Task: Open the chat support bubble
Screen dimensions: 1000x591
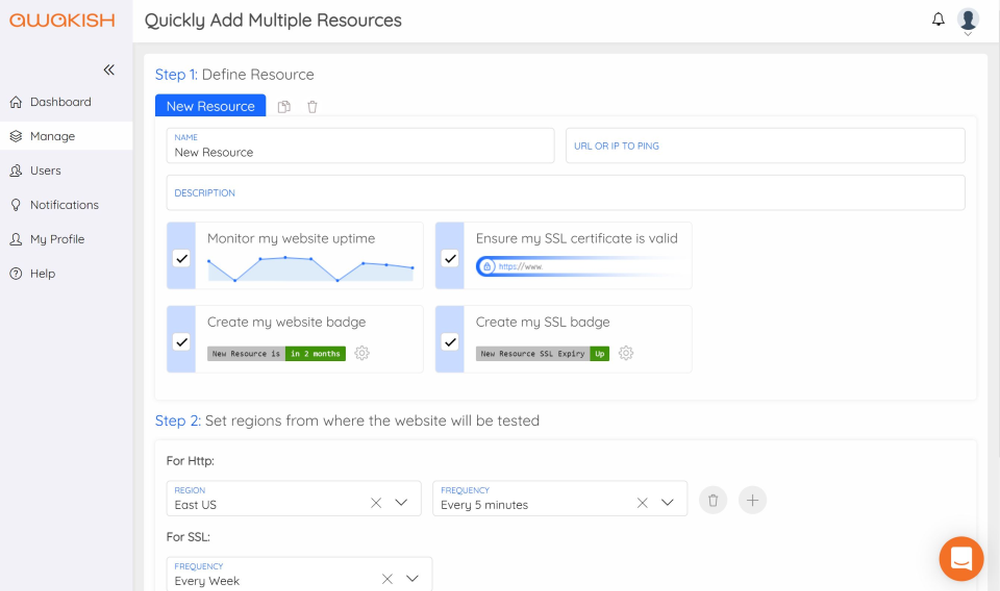Action: click(961, 558)
